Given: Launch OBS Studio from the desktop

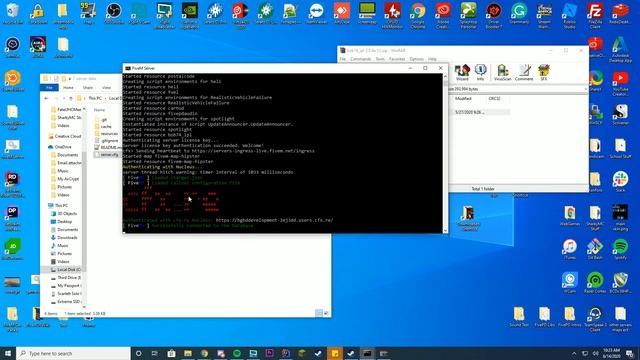Looking at the screenshot, I should click(113, 14).
